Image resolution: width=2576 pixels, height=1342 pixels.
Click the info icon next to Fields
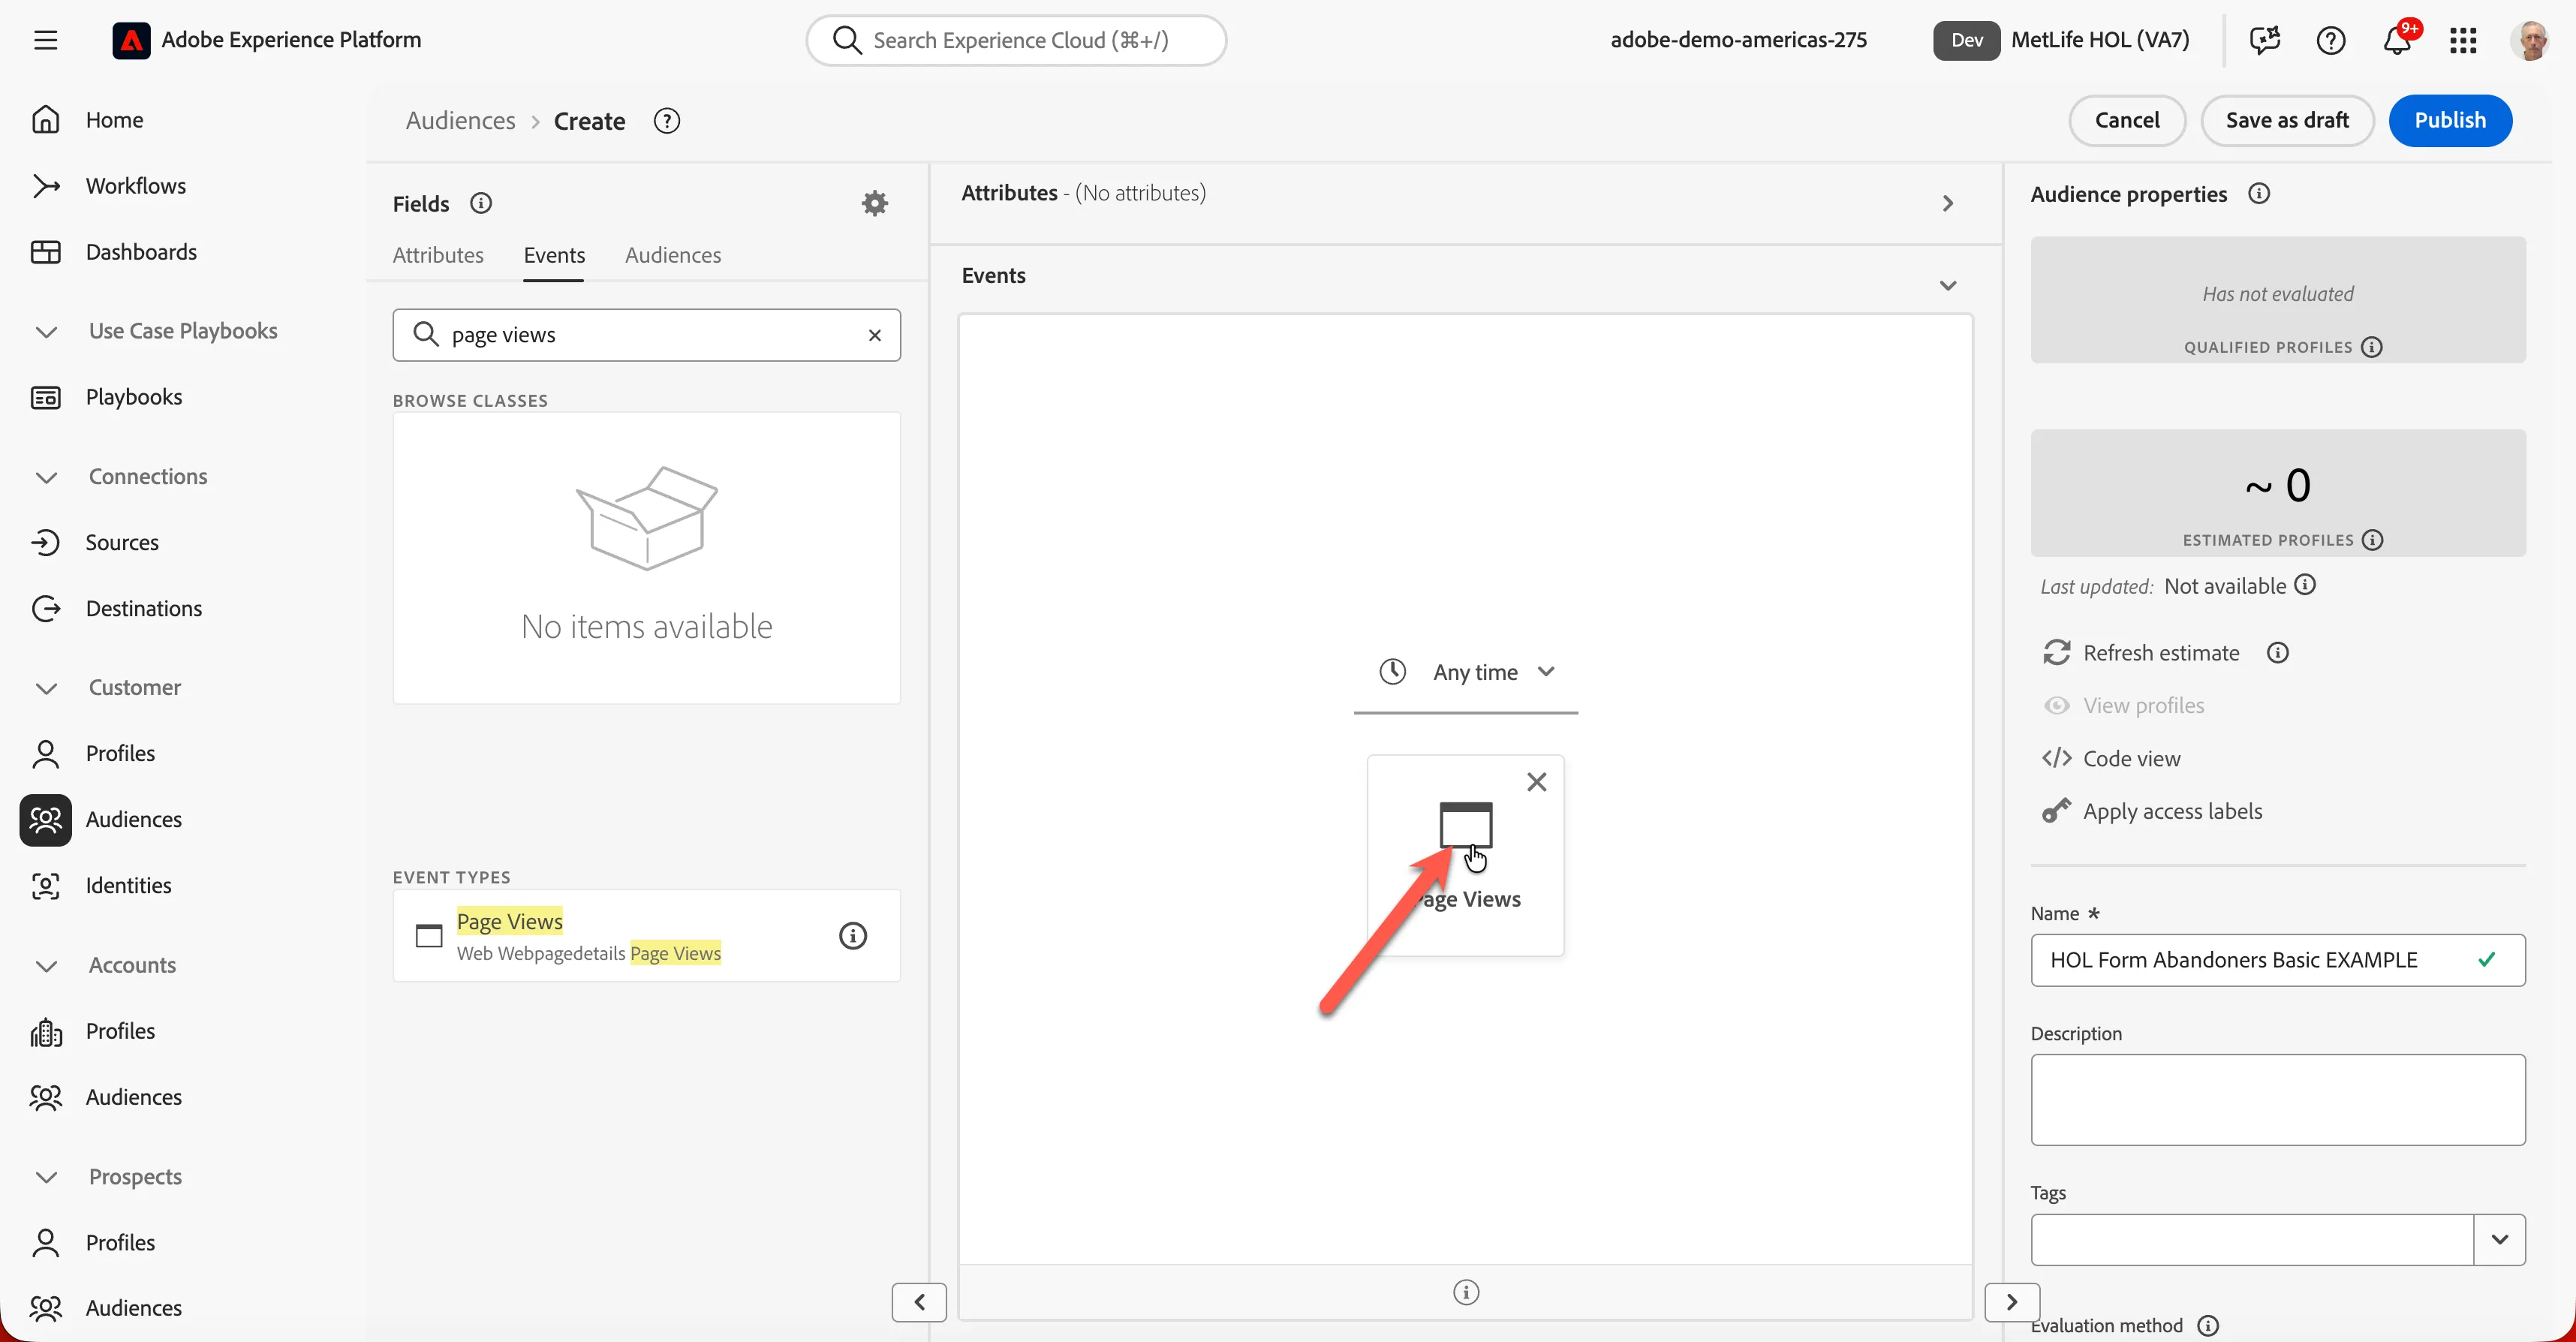coord(481,203)
